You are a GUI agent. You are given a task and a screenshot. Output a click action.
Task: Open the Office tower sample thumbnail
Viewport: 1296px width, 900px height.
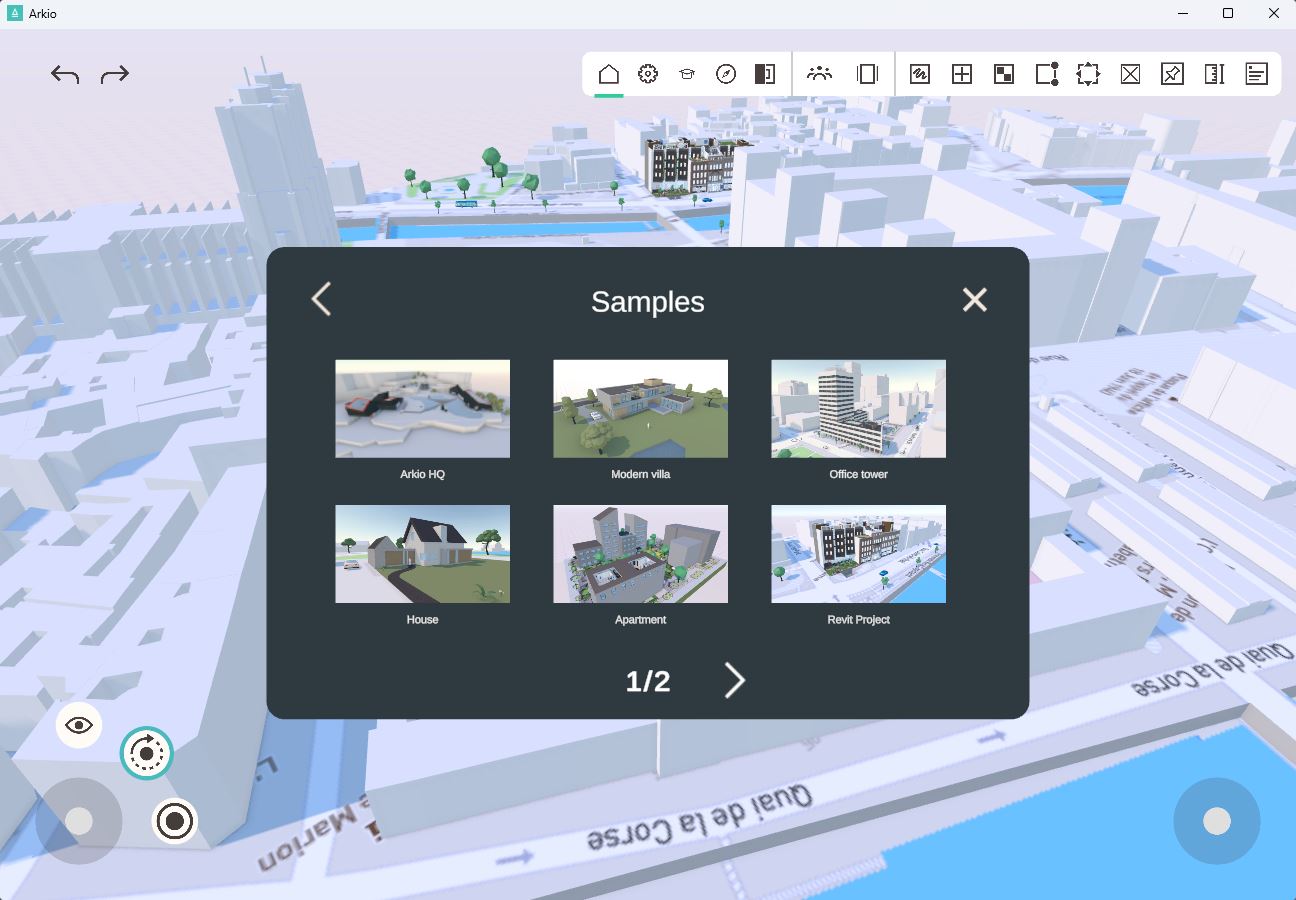pyautogui.click(x=858, y=409)
